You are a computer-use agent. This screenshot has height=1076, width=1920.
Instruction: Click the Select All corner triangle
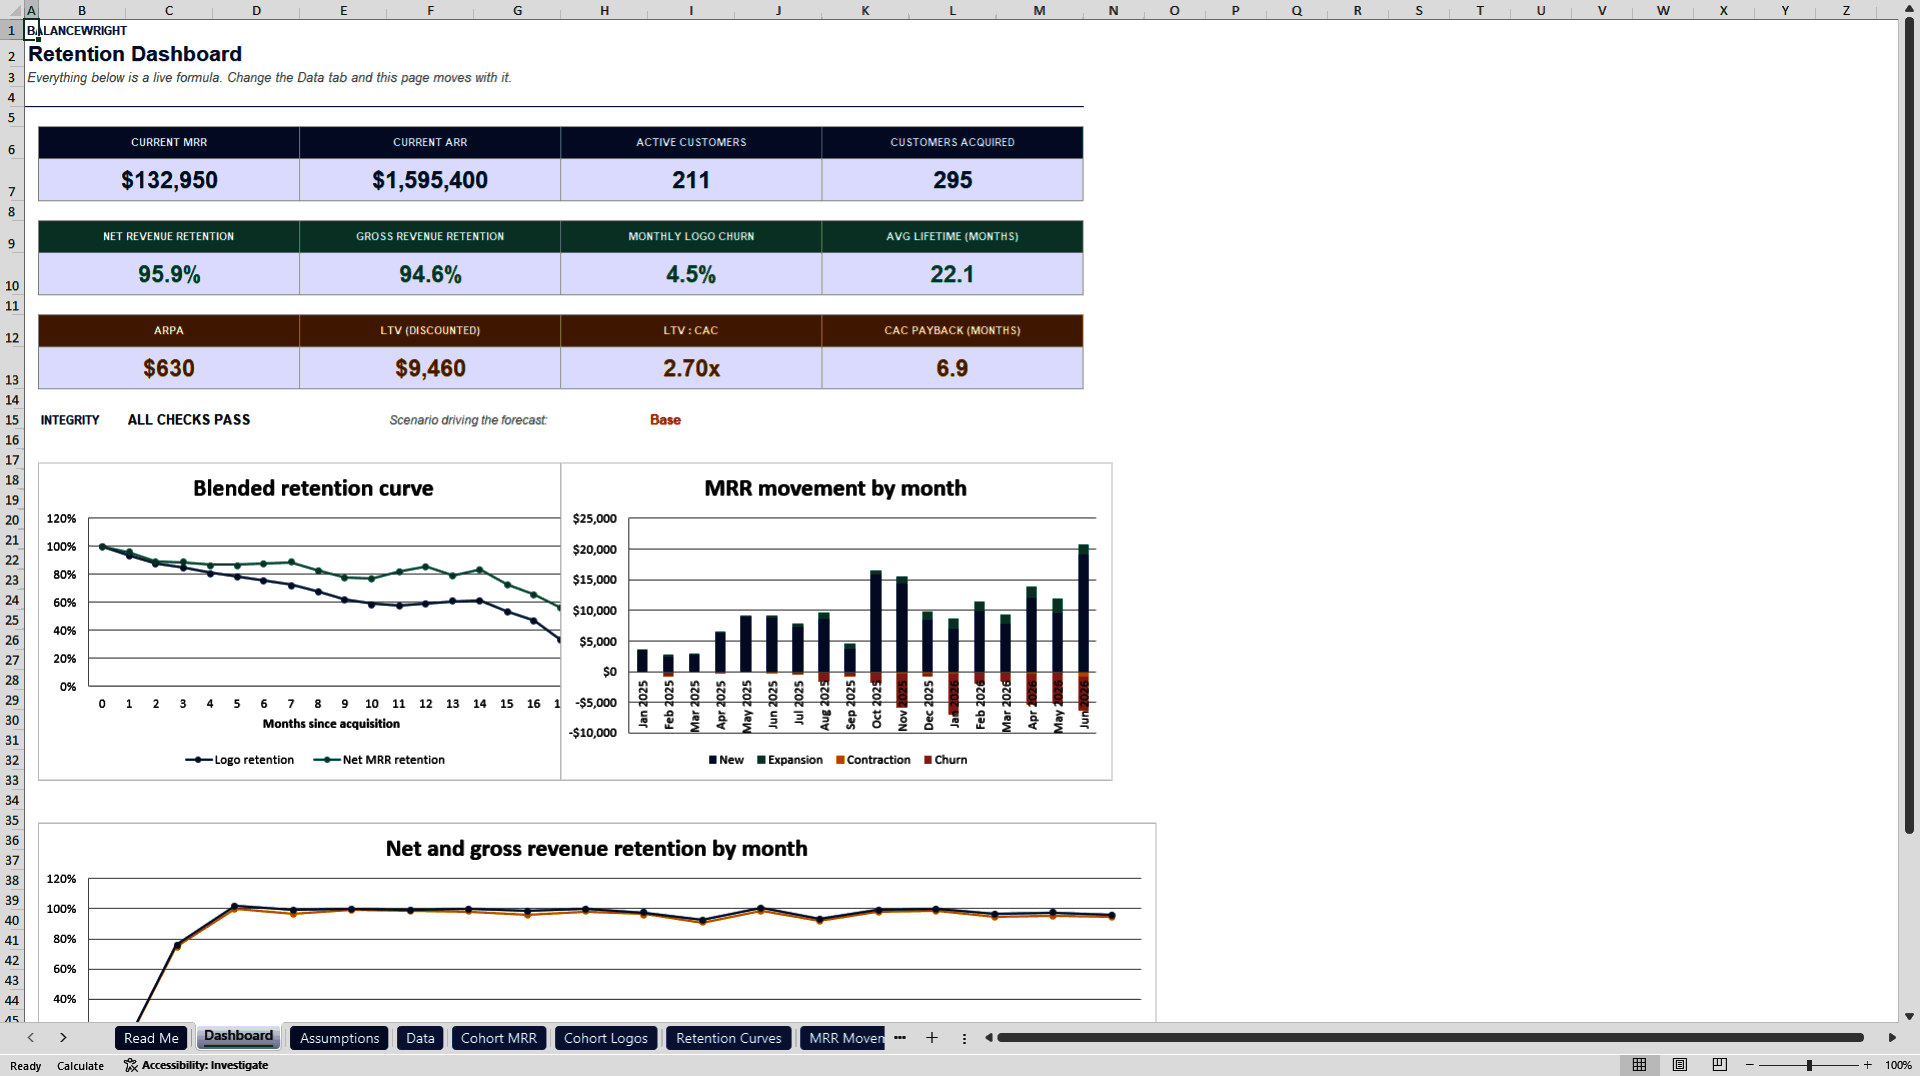tap(12, 10)
